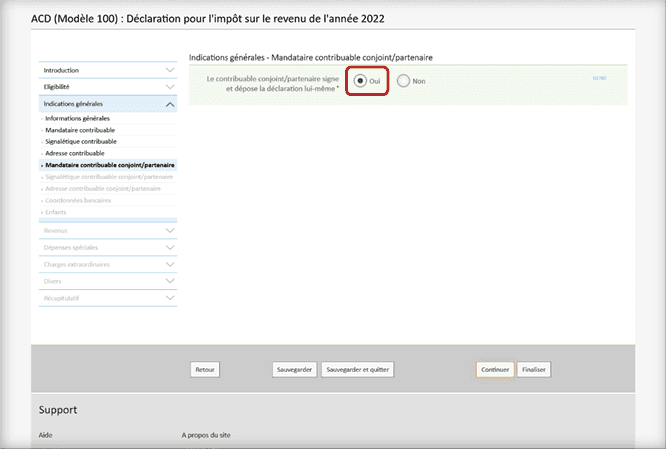Expand the Dépenses spéciales section chevron
666x449 pixels.
(170, 247)
